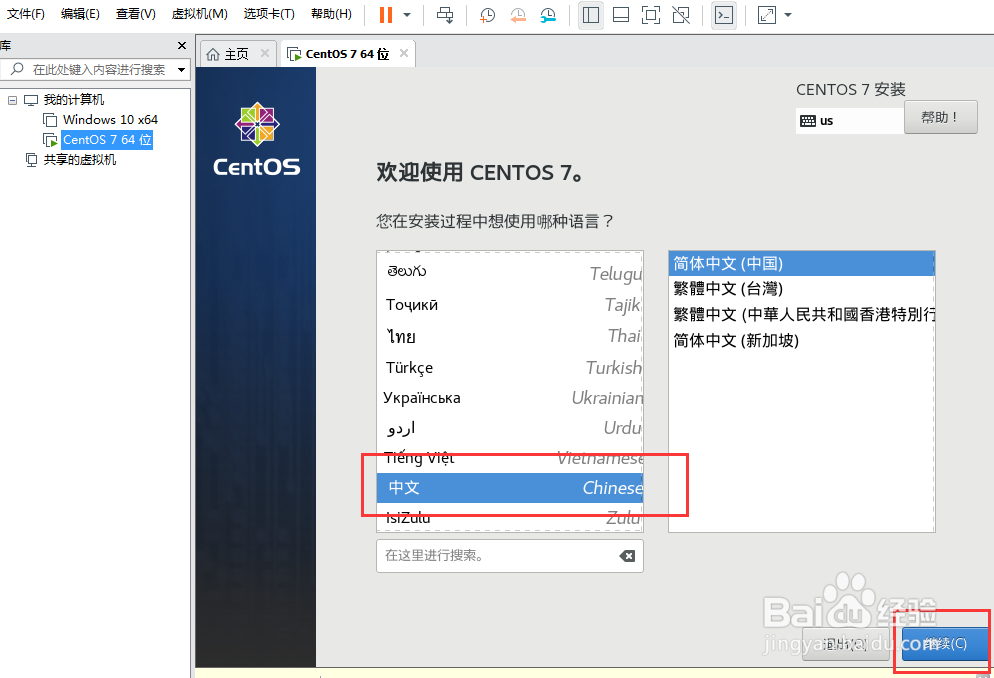Pause the virtual machine with the orange pause icon
994x678 pixels.
pos(385,15)
